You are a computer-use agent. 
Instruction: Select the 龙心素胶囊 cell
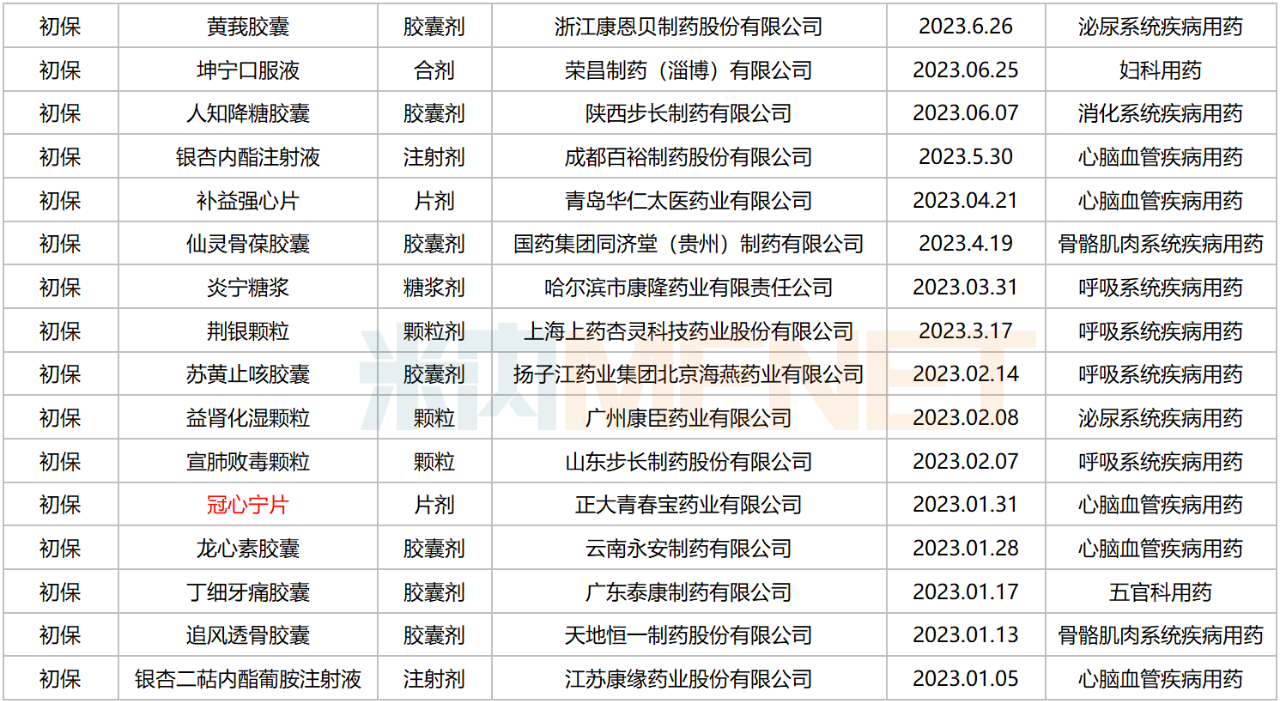click(x=248, y=549)
